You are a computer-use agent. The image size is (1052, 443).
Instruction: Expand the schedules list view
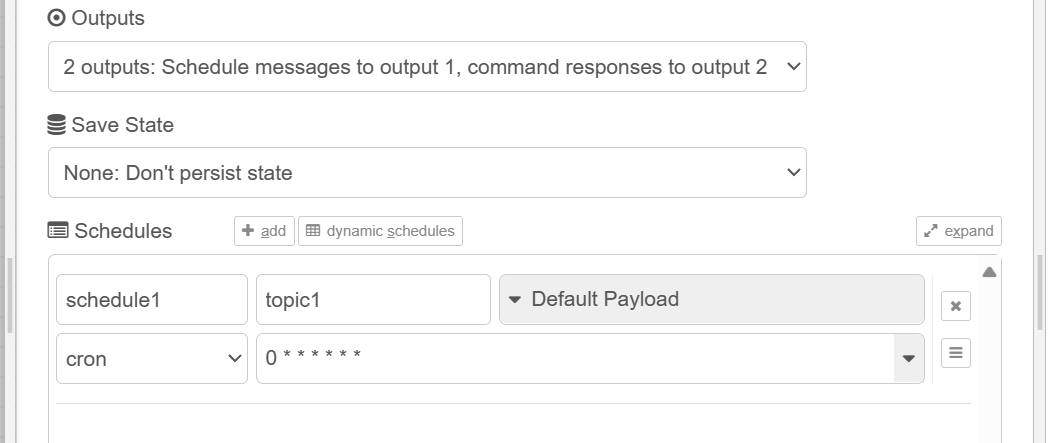coord(958,231)
